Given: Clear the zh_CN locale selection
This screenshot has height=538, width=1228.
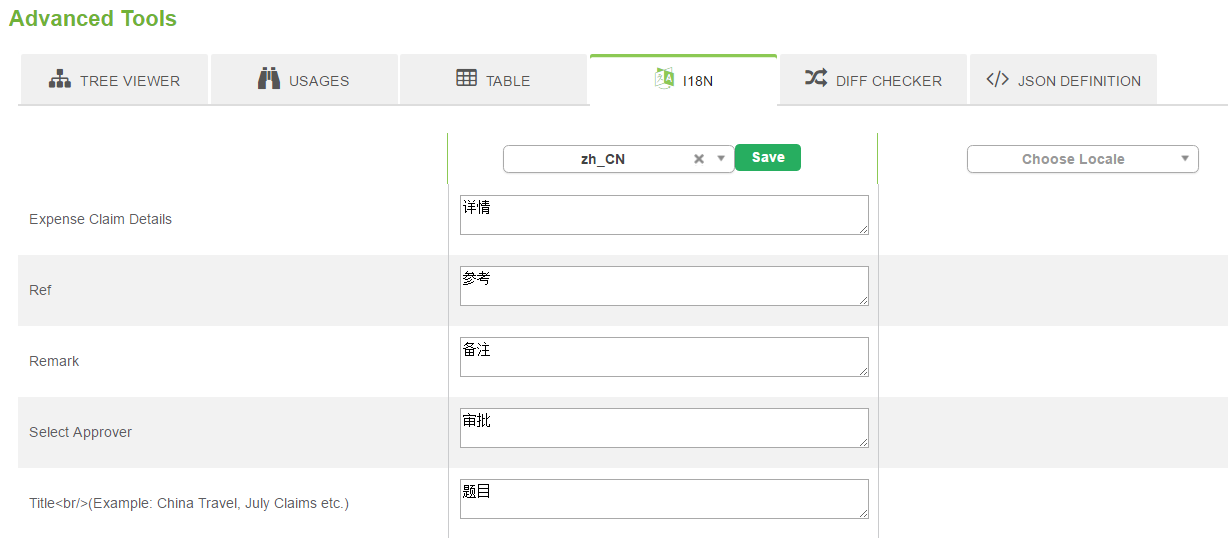Looking at the screenshot, I should pos(699,159).
